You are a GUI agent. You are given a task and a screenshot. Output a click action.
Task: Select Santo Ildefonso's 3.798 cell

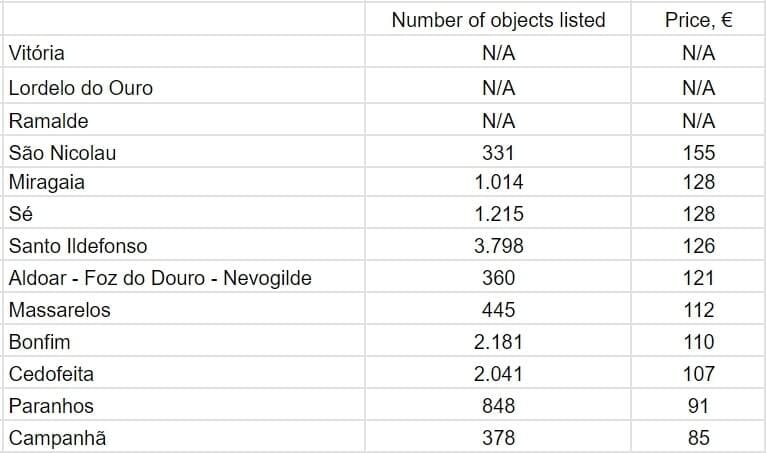[x=498, y=246]
